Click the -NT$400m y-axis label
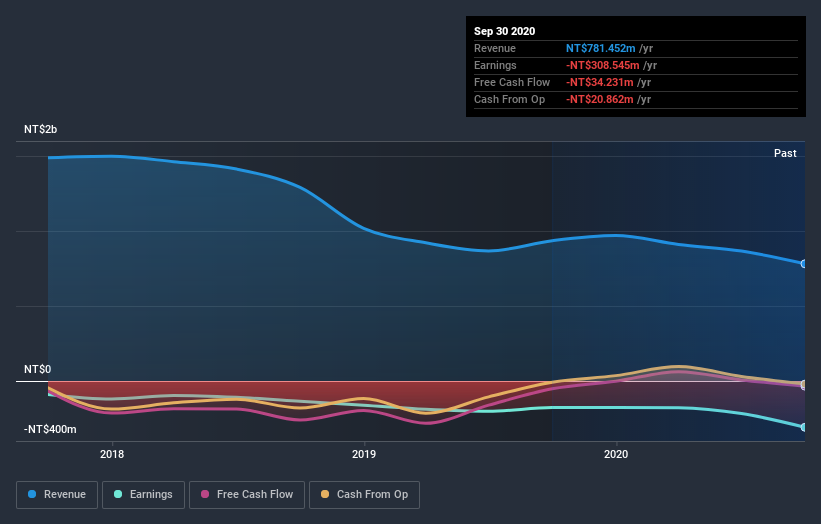 (50, 429)
